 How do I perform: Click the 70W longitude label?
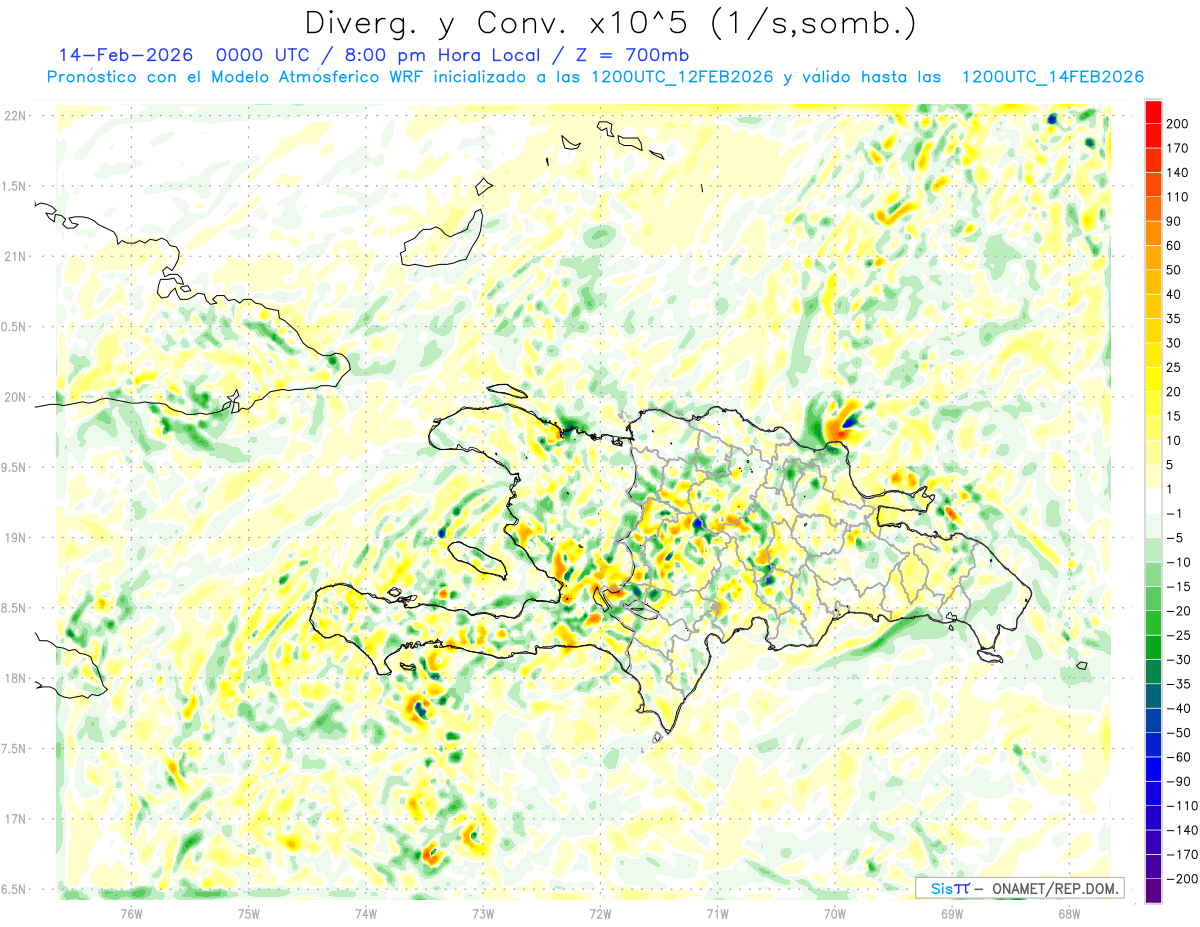click(835, 913)
